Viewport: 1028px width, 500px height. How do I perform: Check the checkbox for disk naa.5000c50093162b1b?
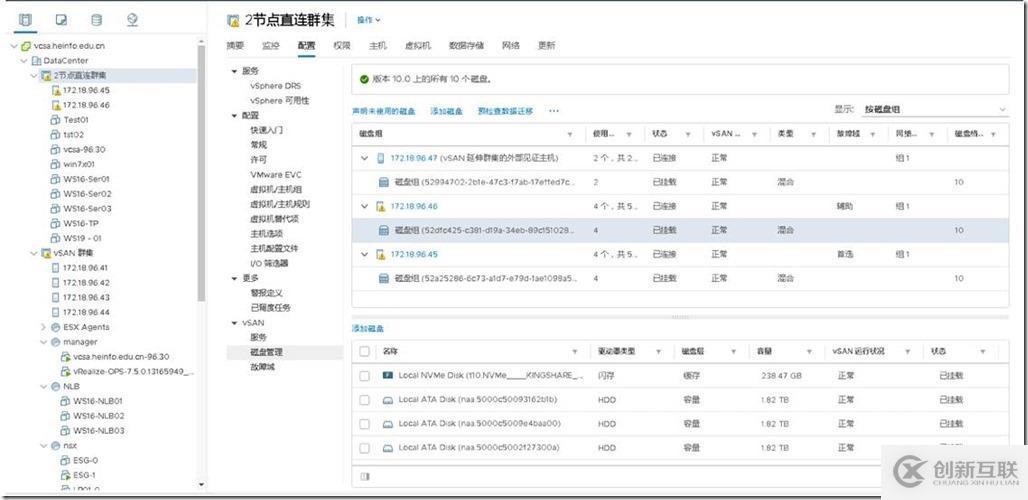tap(365, 400)
